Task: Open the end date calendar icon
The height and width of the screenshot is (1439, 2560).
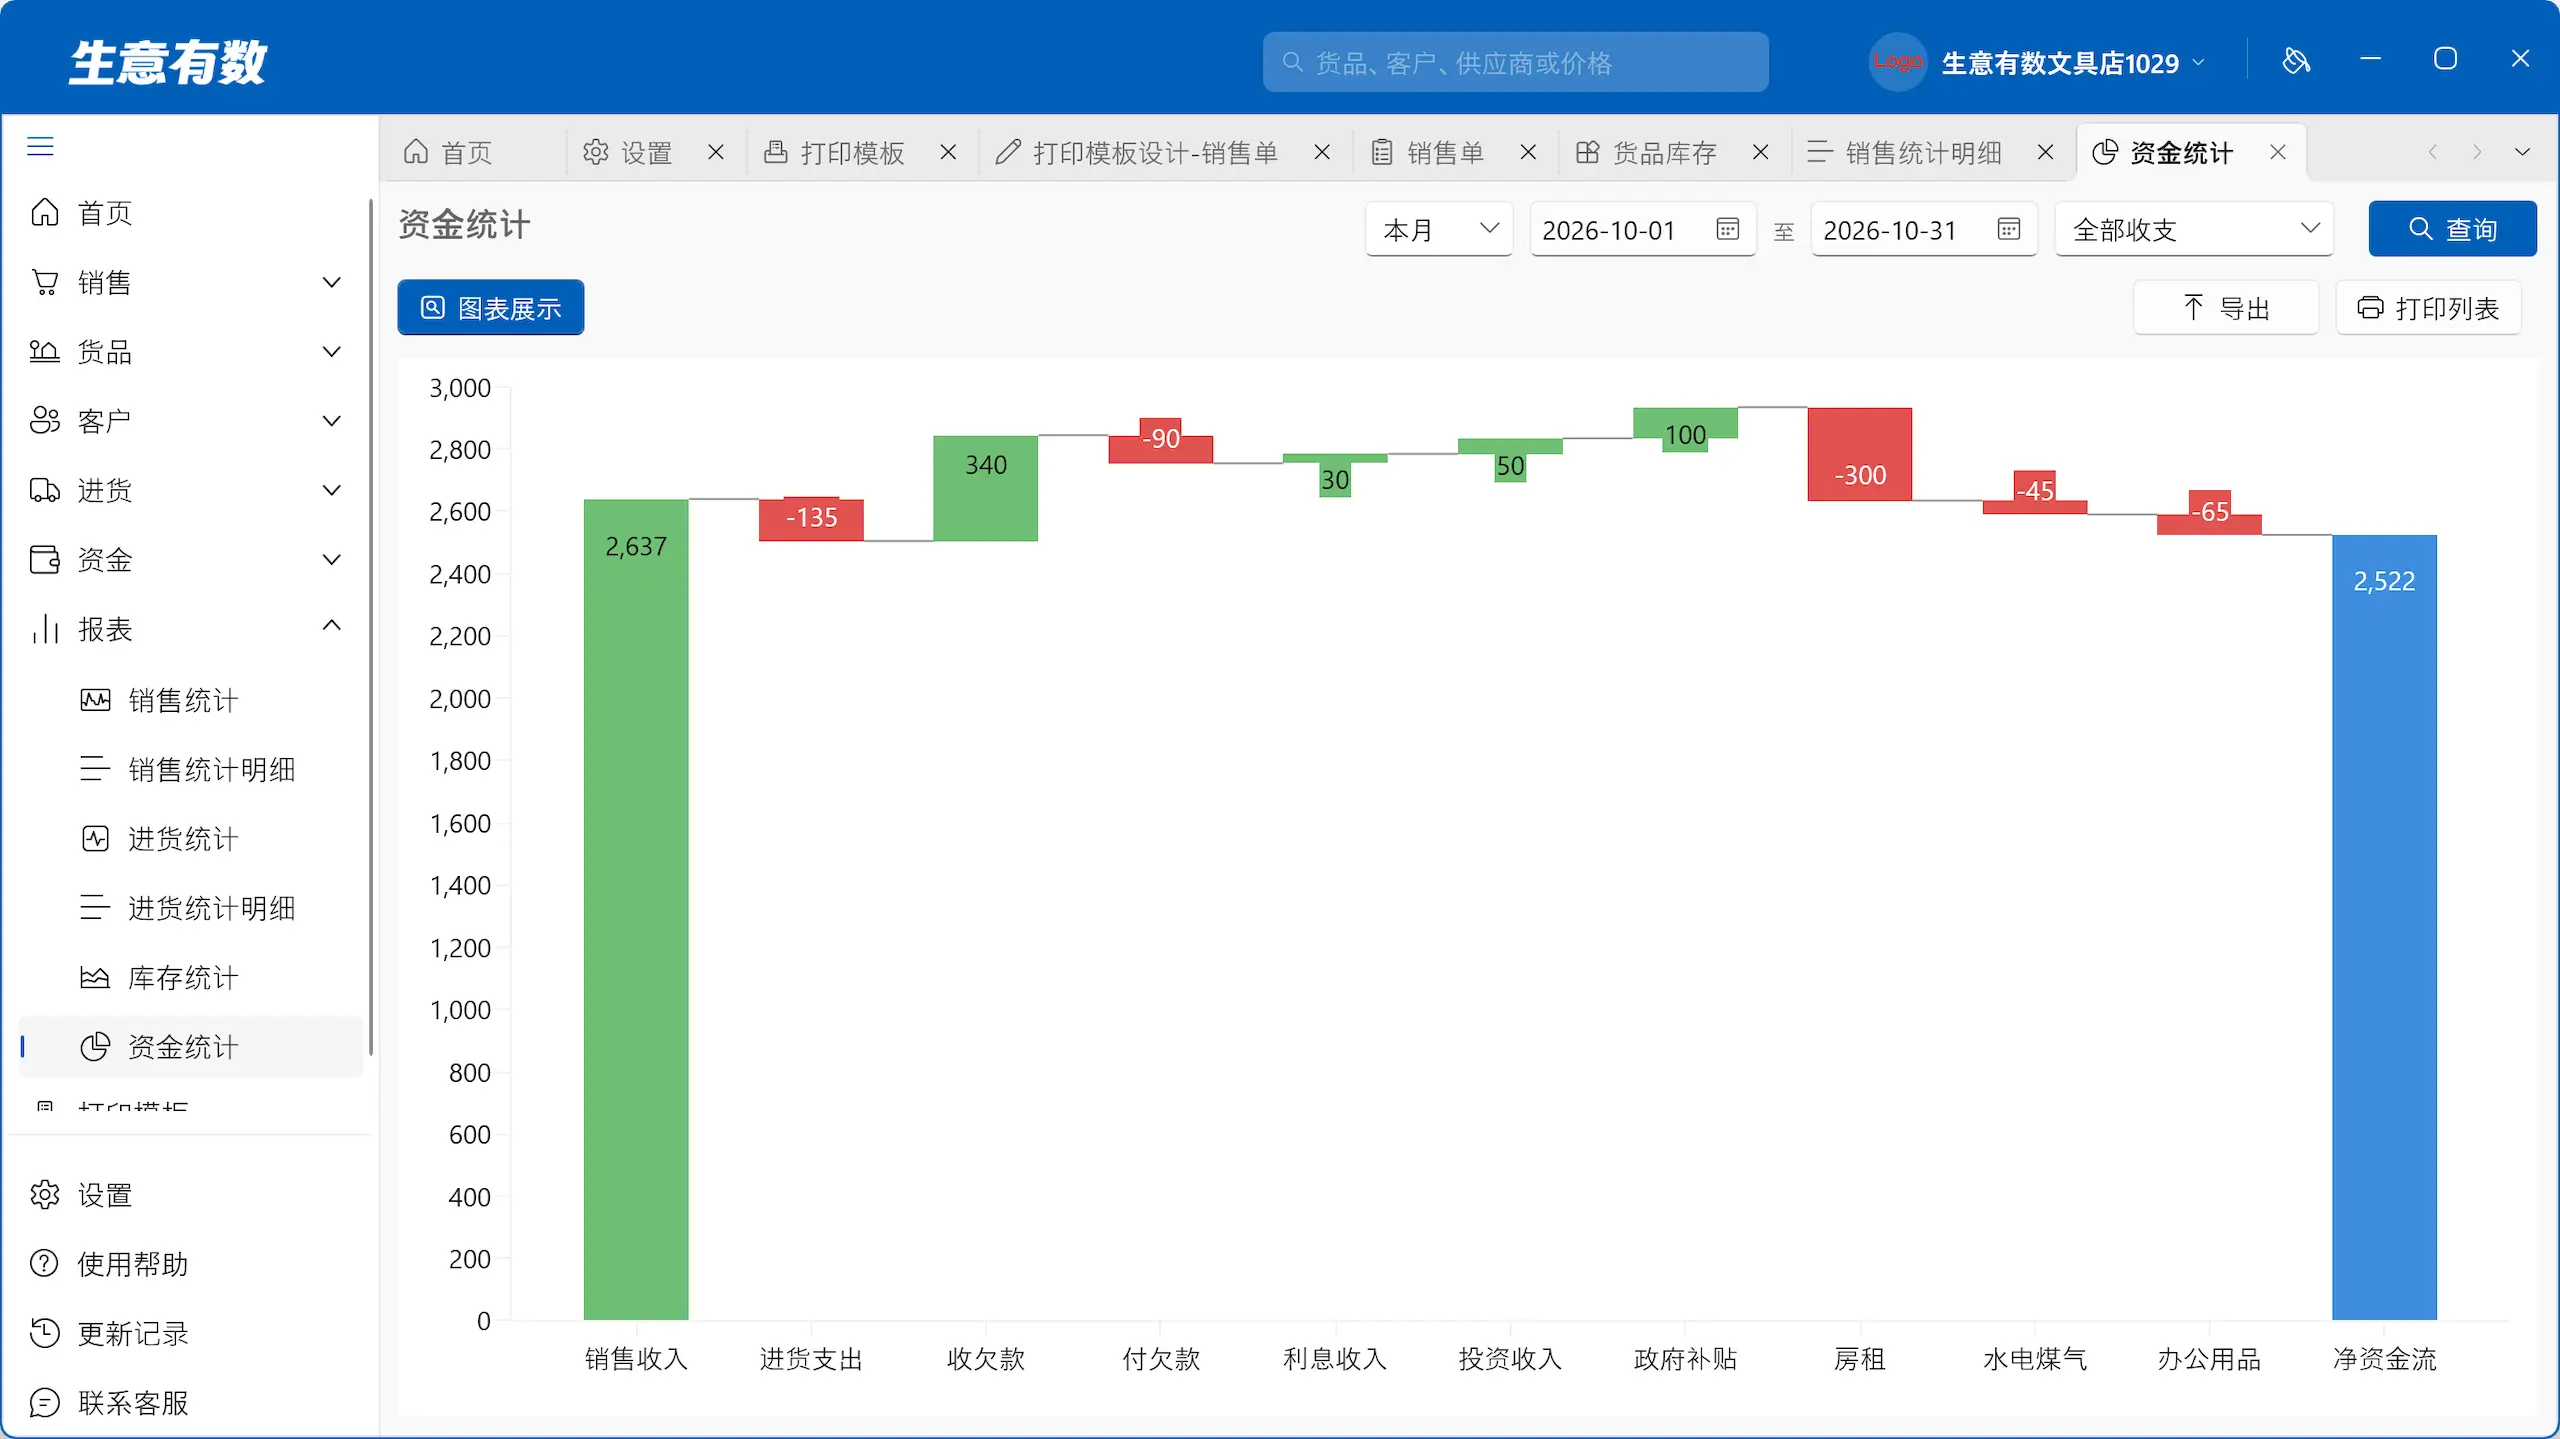Action: [2008, 229]
